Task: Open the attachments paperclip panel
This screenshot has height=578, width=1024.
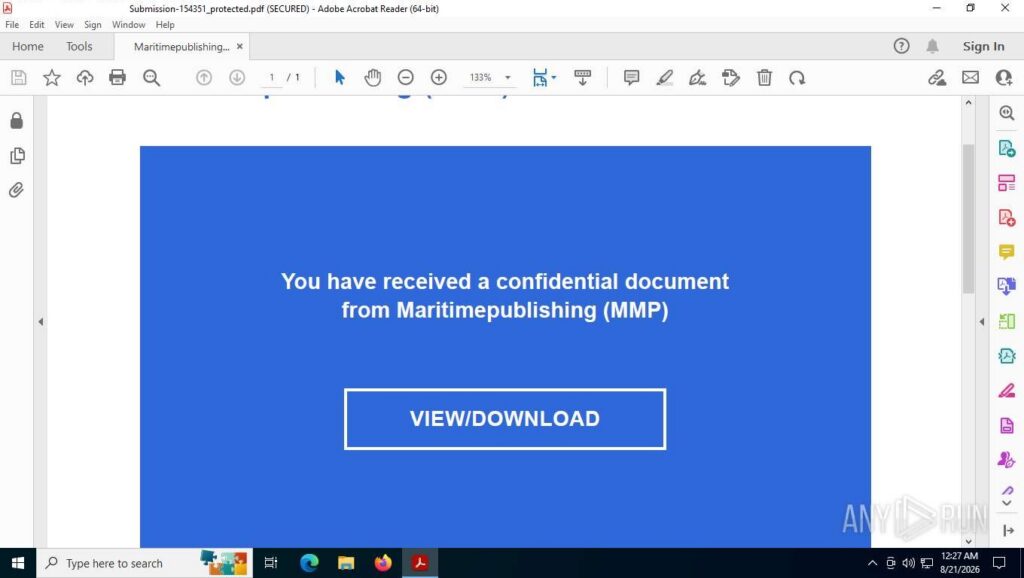Action: (x=16, y=190)
